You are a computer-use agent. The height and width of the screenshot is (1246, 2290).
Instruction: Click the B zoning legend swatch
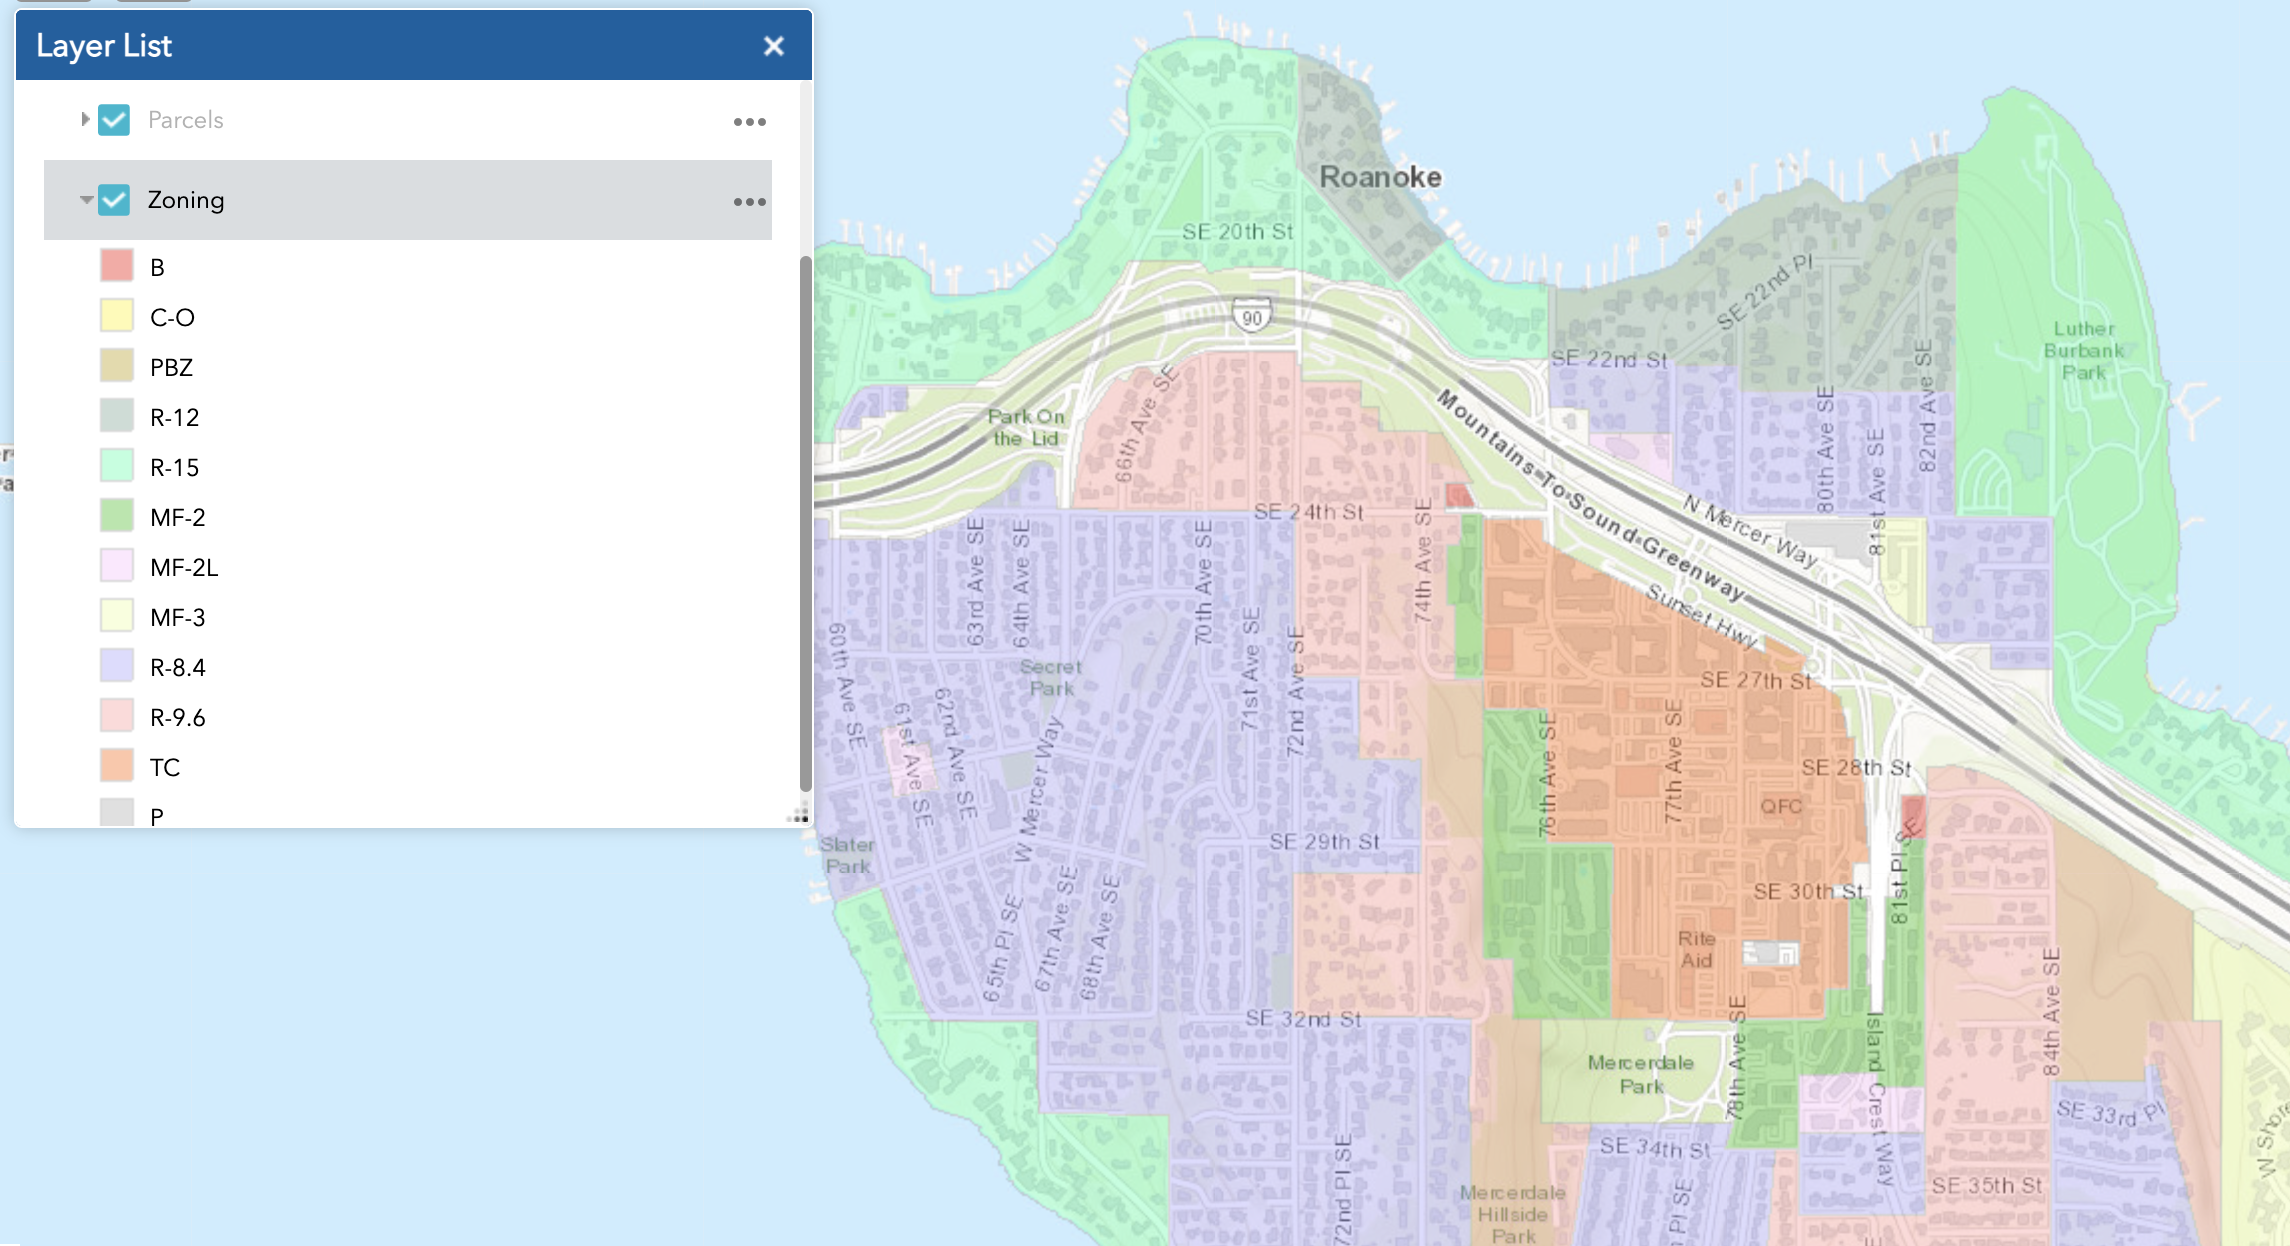117,266
